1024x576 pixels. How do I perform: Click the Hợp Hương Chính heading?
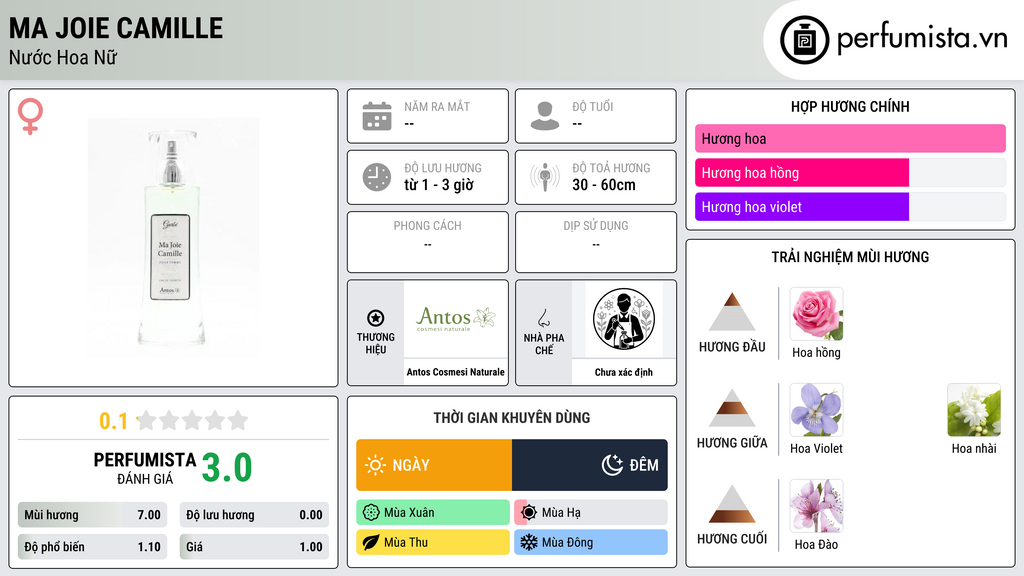pyautogui.click(x=850, y=106)
